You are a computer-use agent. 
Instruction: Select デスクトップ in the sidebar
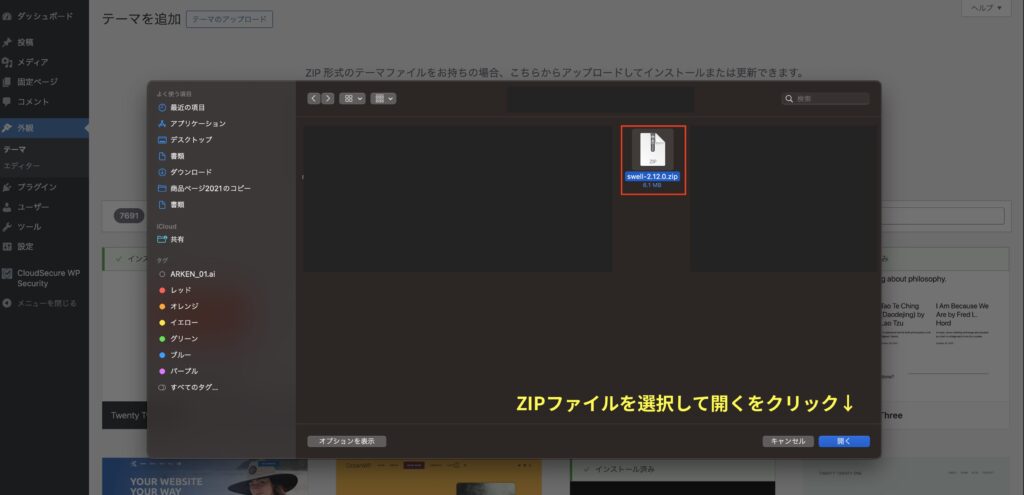[190, 139]
